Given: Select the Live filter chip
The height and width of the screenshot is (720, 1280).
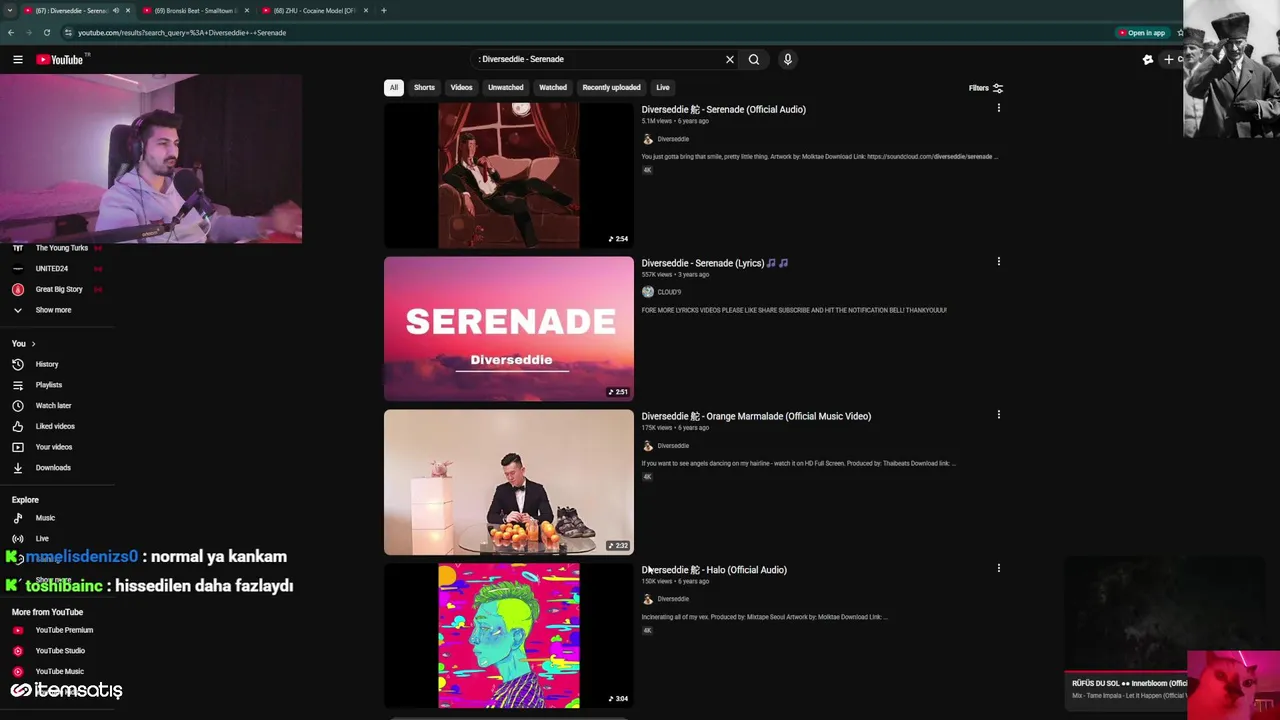Looking at the screenshot, I should (x=663, y=88).
